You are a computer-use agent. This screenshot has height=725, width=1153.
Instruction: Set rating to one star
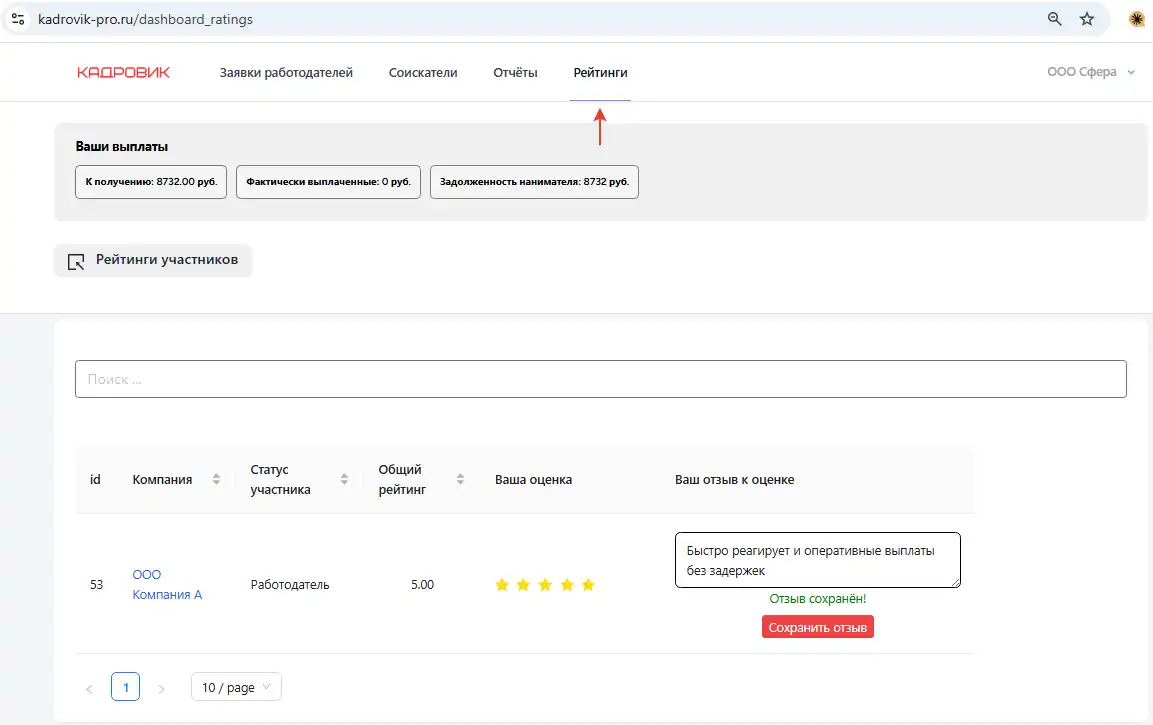pyautogui.click(x=502, y=585)
